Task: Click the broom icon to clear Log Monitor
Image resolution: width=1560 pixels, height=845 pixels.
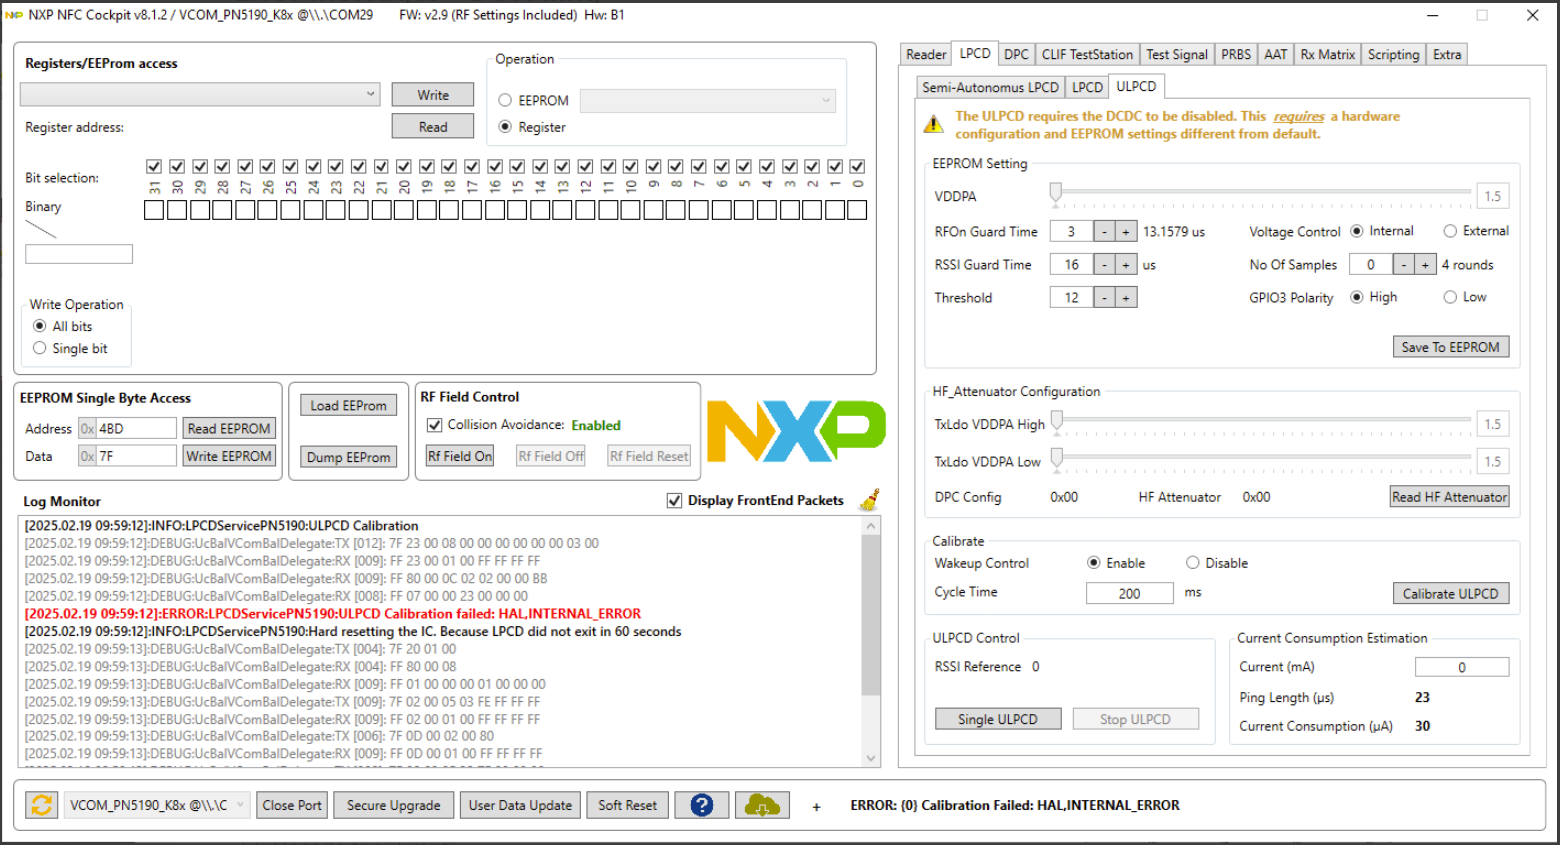Action: (868, 500)
